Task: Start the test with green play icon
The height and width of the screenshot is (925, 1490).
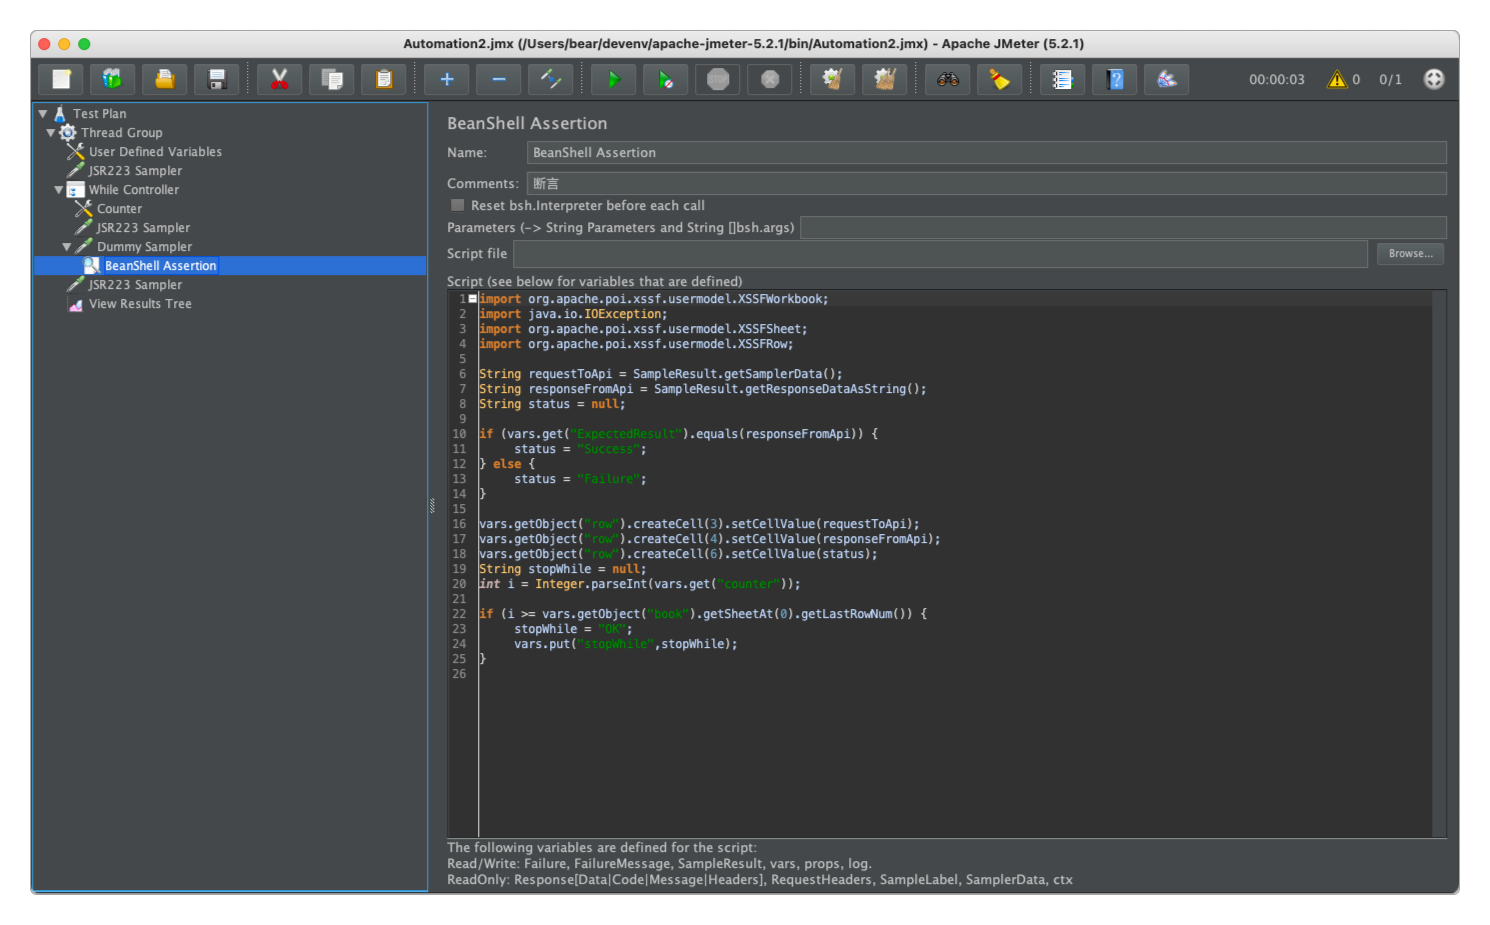Action: coord(614,79)
